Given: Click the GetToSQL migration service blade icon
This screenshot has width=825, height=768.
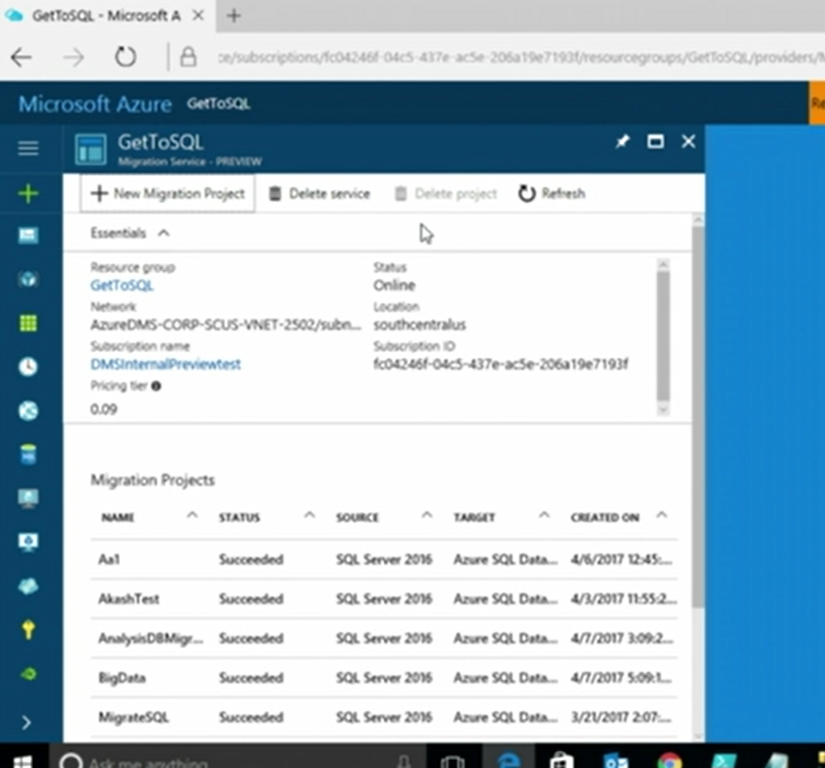Looking at the screenshot, I should click(90, 149).
